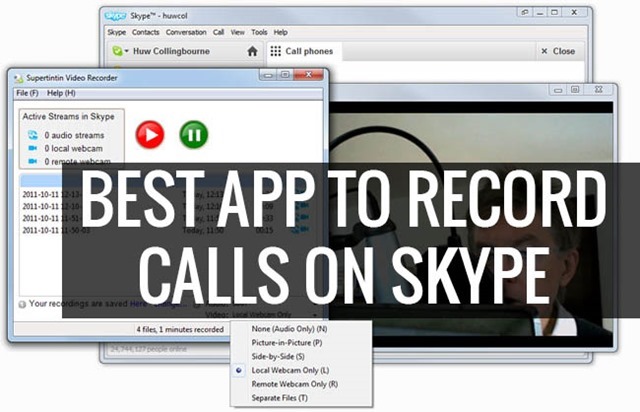Choose Side-by-Side (S) video mode

(x=278, y=356)
